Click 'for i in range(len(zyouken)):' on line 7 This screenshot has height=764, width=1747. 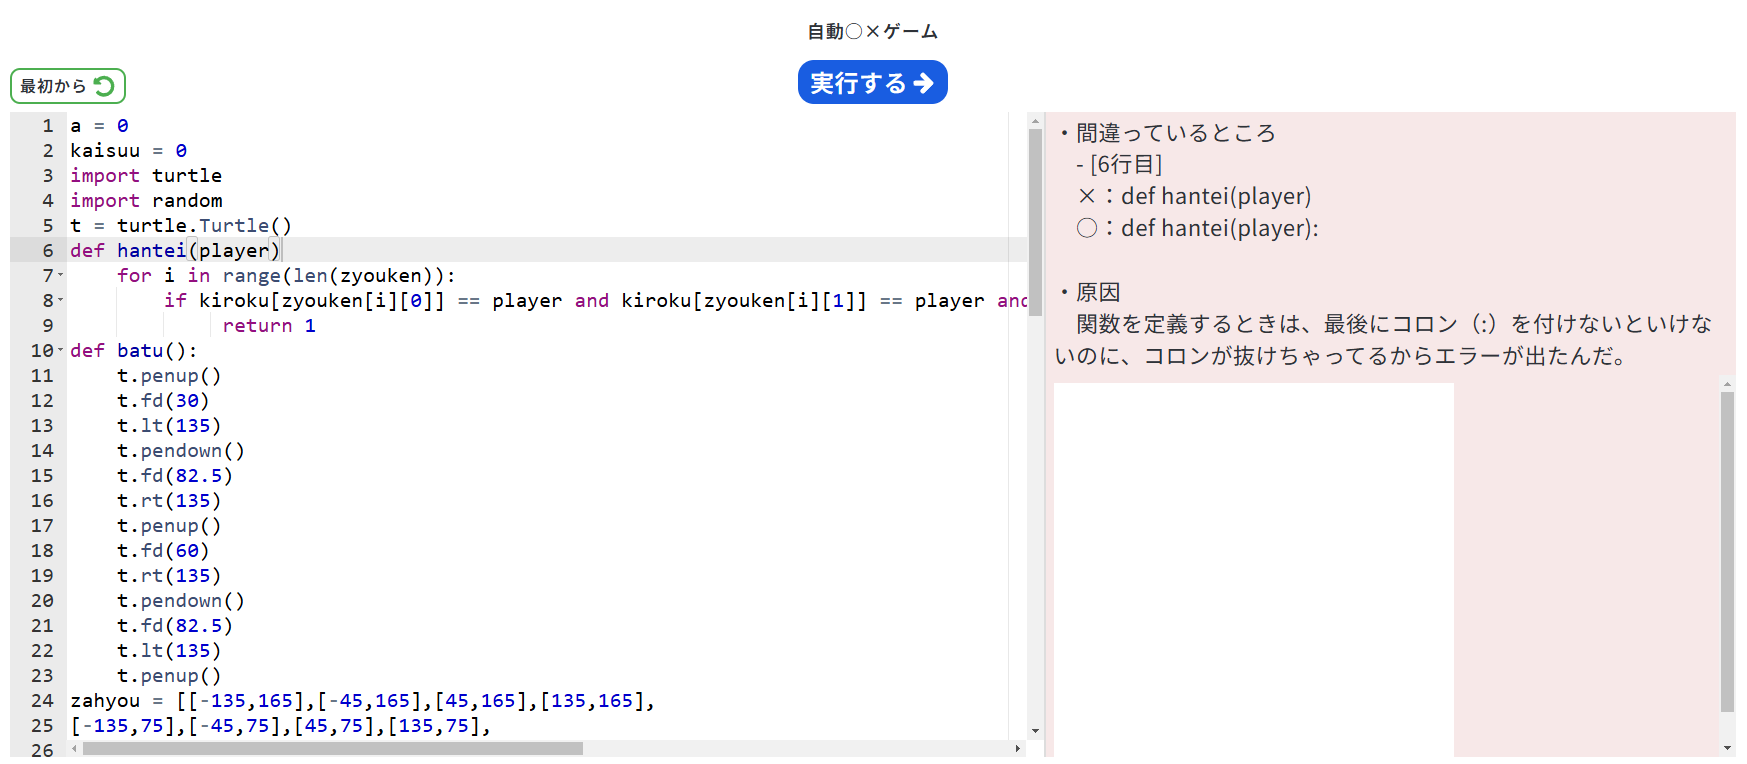(x=286, y=275)
